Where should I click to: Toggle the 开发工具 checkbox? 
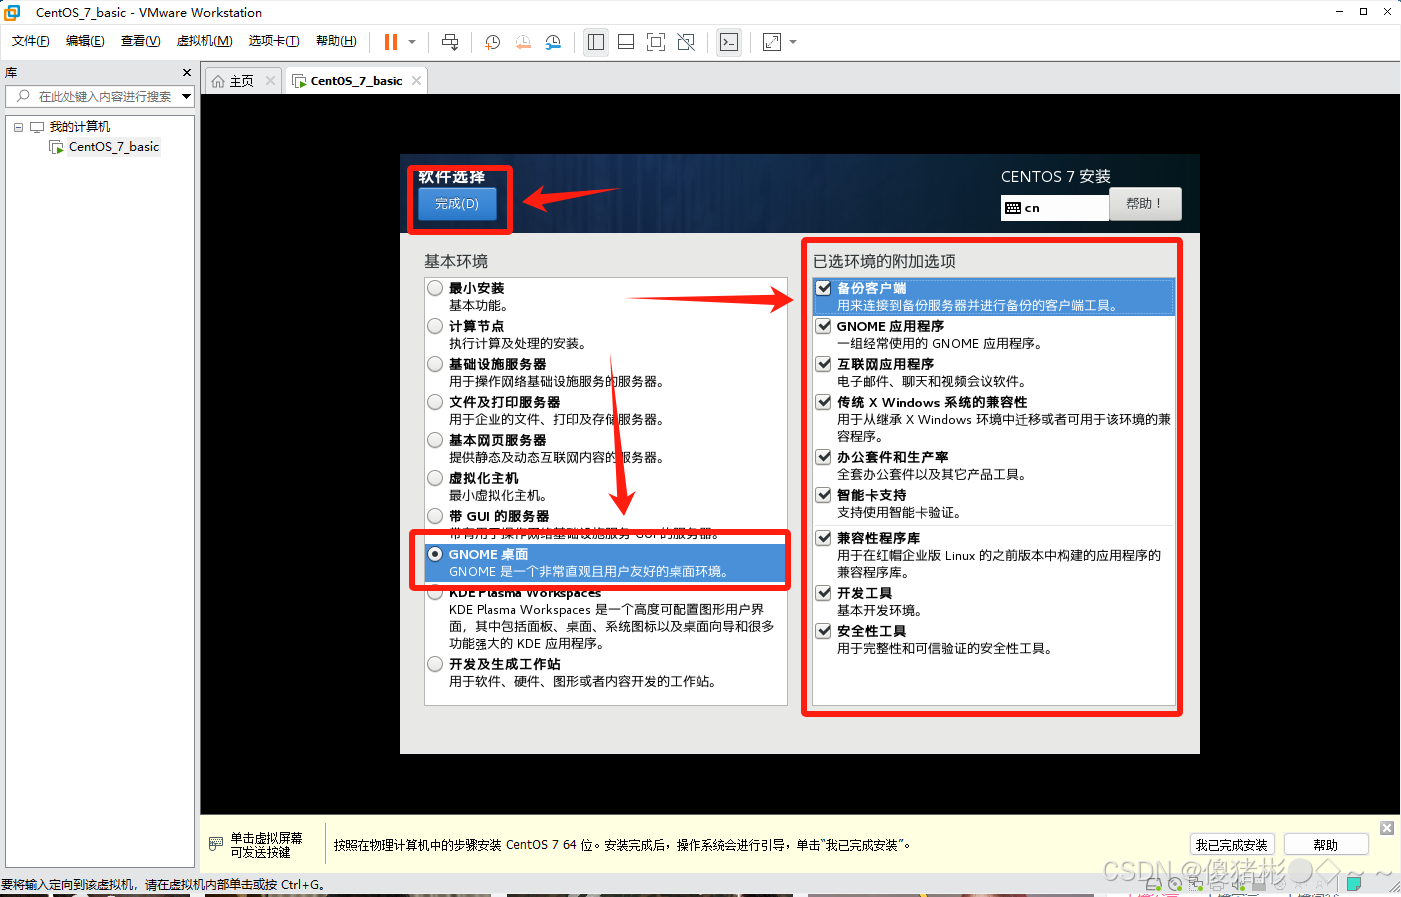[x=824, y=593]
